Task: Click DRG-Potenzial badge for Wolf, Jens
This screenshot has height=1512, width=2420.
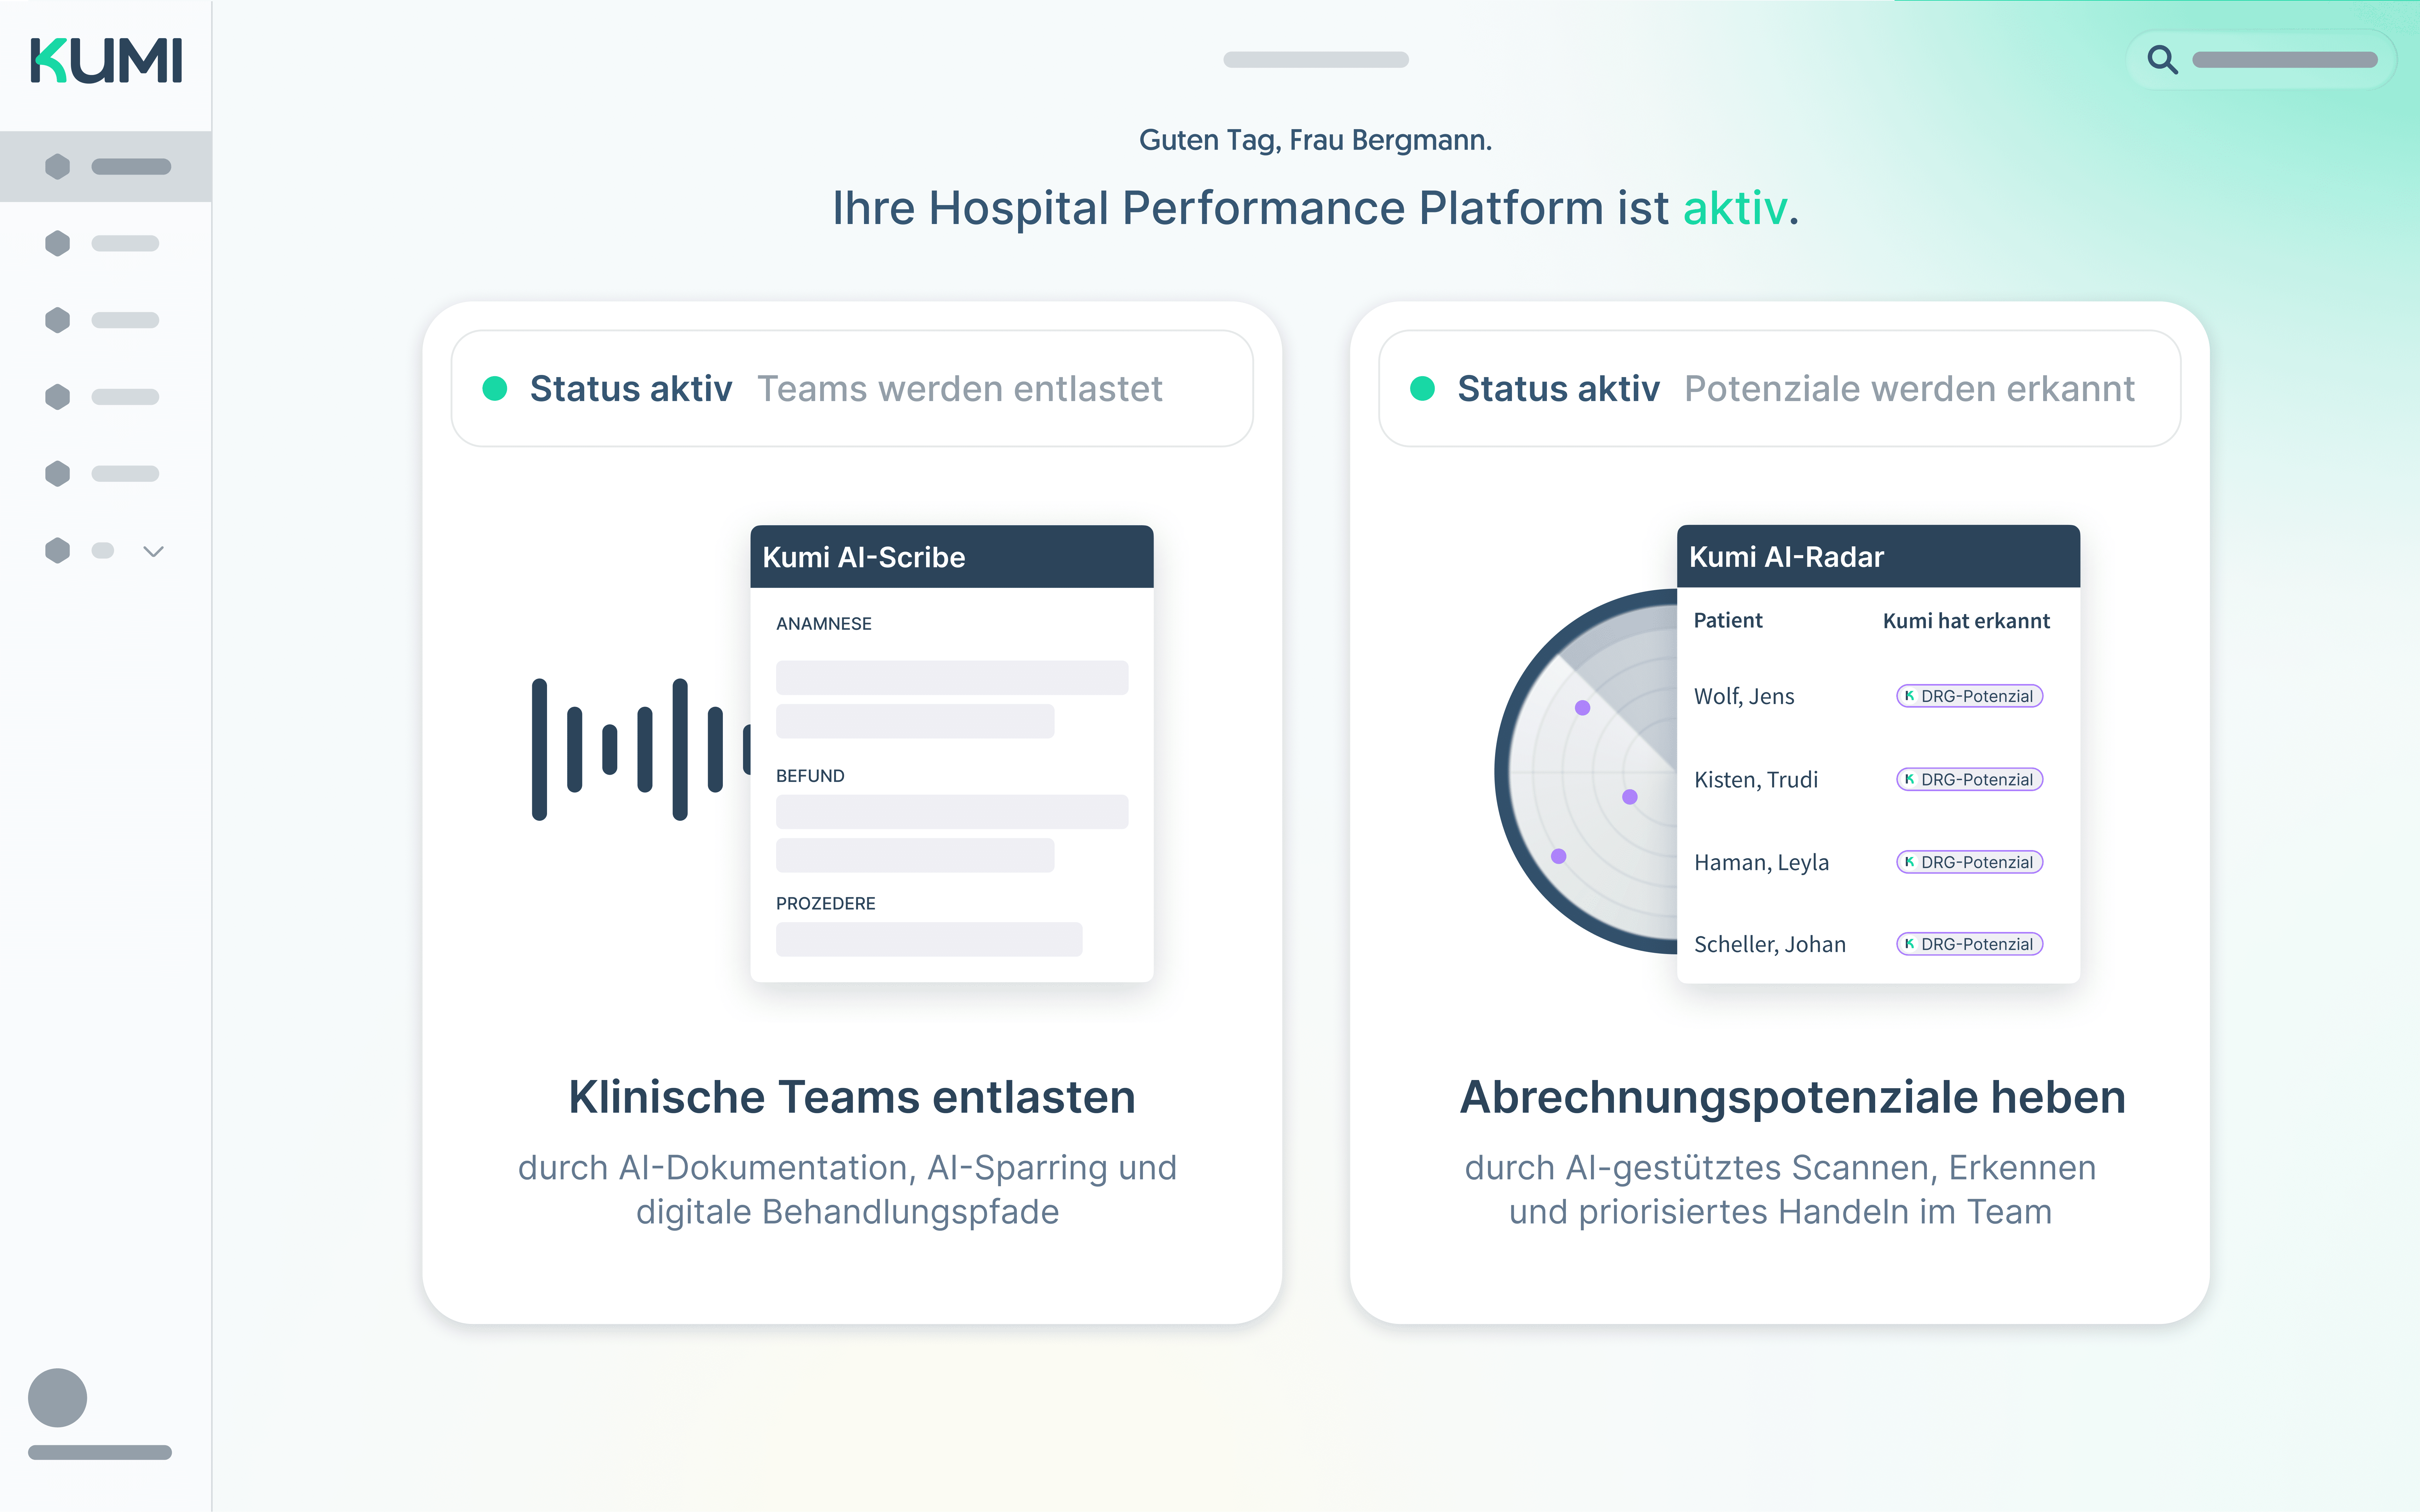Action: point(1969,696)
